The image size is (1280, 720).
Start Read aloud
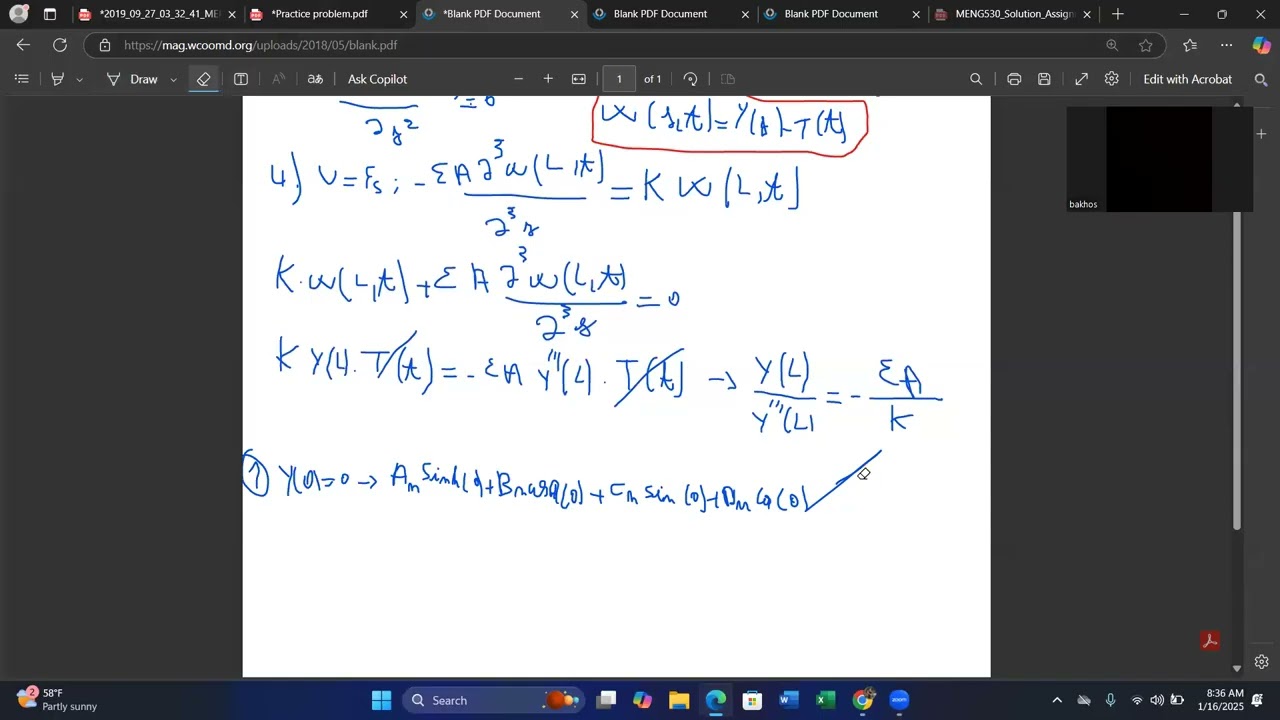[x=279, y=79]
